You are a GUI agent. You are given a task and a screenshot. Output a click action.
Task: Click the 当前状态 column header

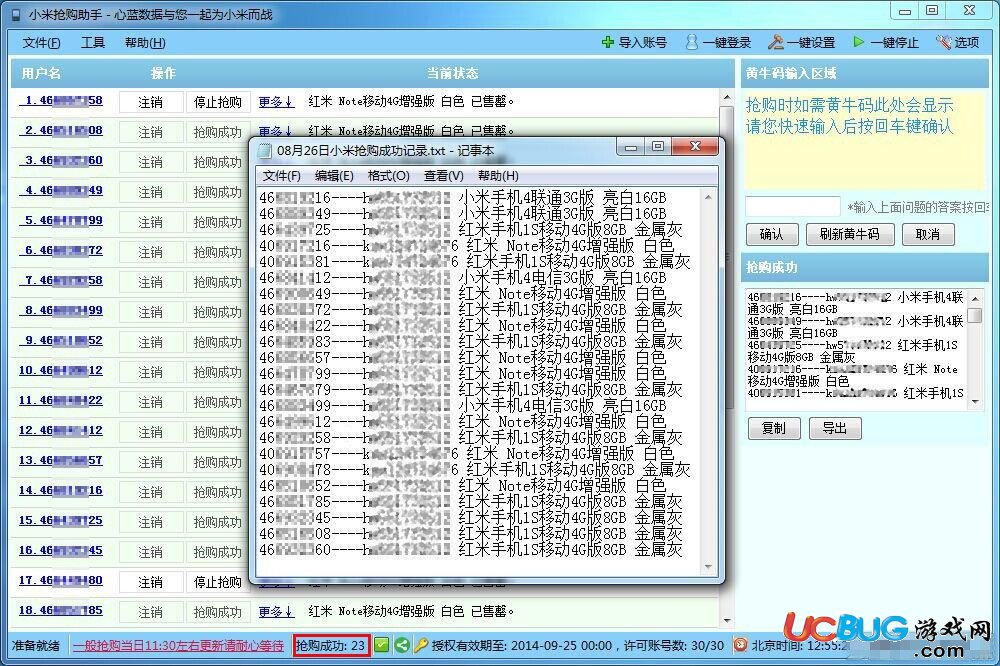pyautogui.click(x=452, y=73)
